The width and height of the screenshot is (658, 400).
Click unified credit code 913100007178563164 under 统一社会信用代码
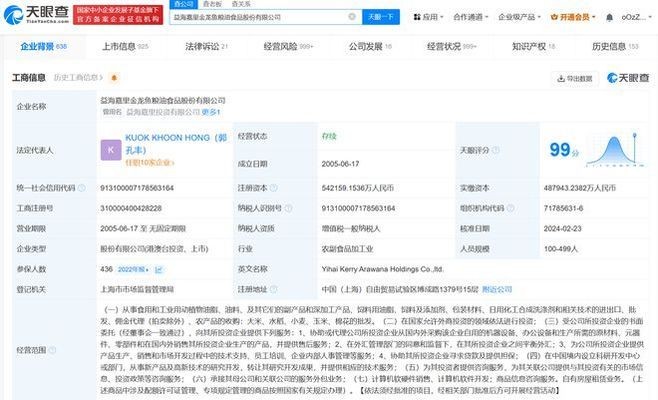click(x=137, y=188)
